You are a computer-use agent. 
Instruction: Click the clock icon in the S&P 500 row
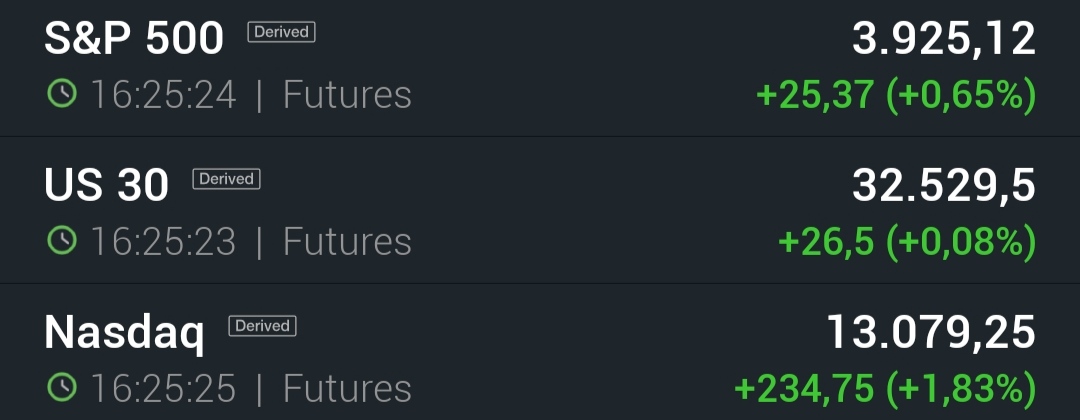pos(61,94)
